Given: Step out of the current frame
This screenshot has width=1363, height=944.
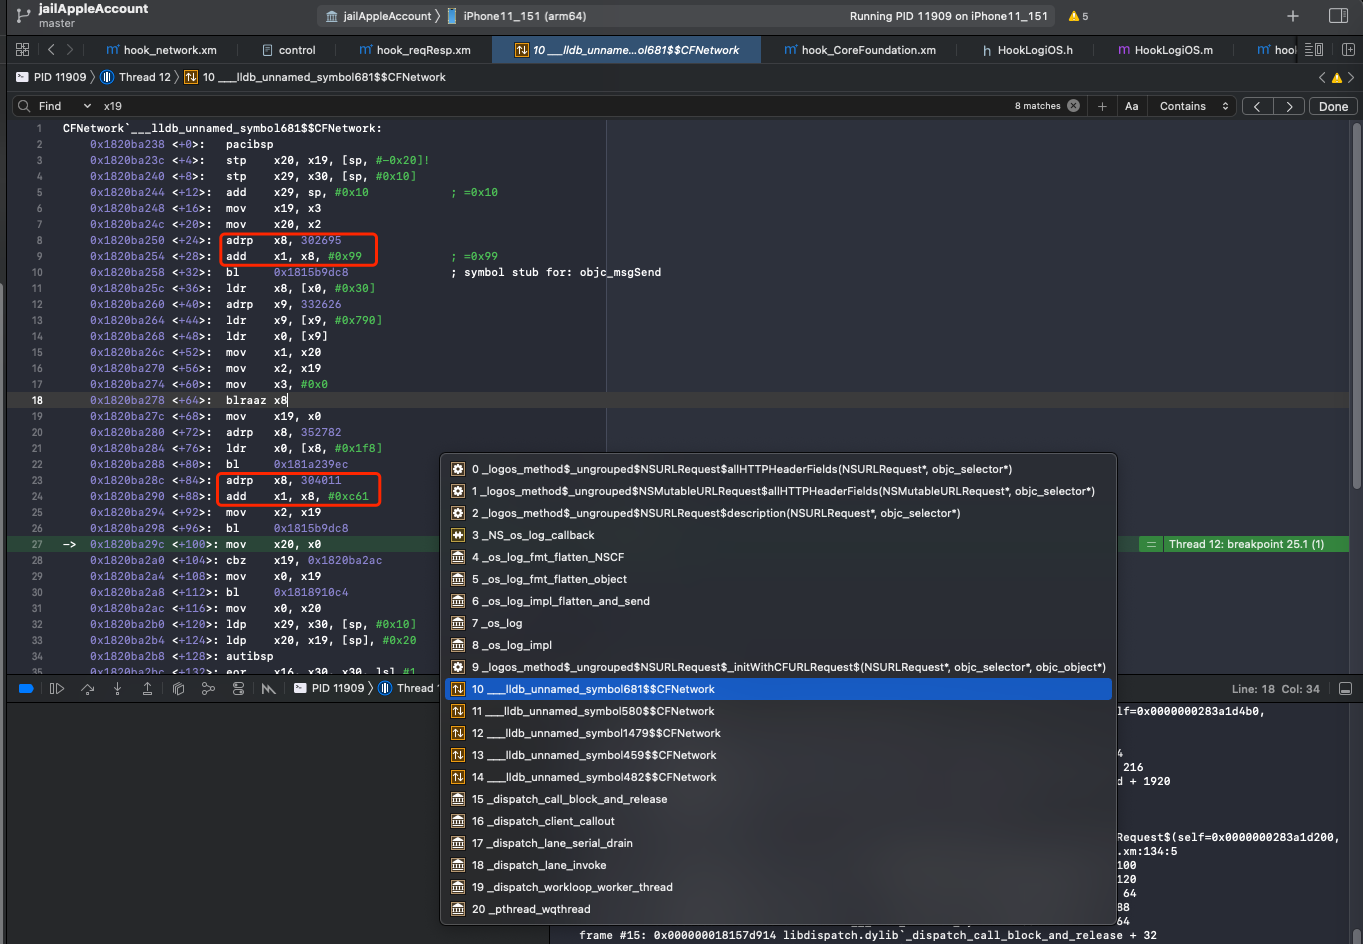Looking at the screenshot, I should pos(147,688).
